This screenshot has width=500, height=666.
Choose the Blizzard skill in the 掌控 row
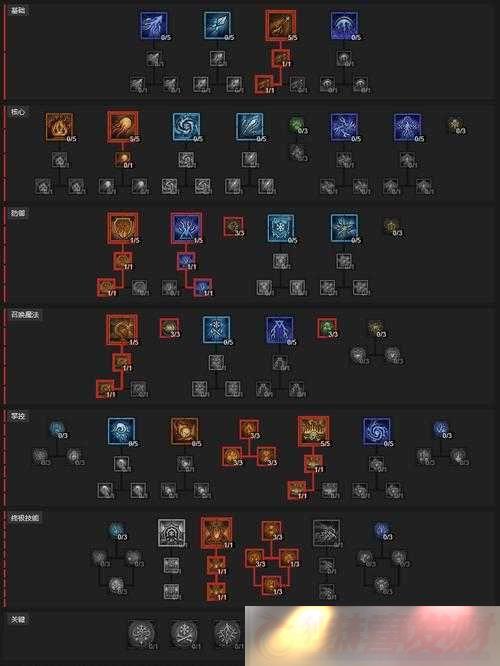121,431
